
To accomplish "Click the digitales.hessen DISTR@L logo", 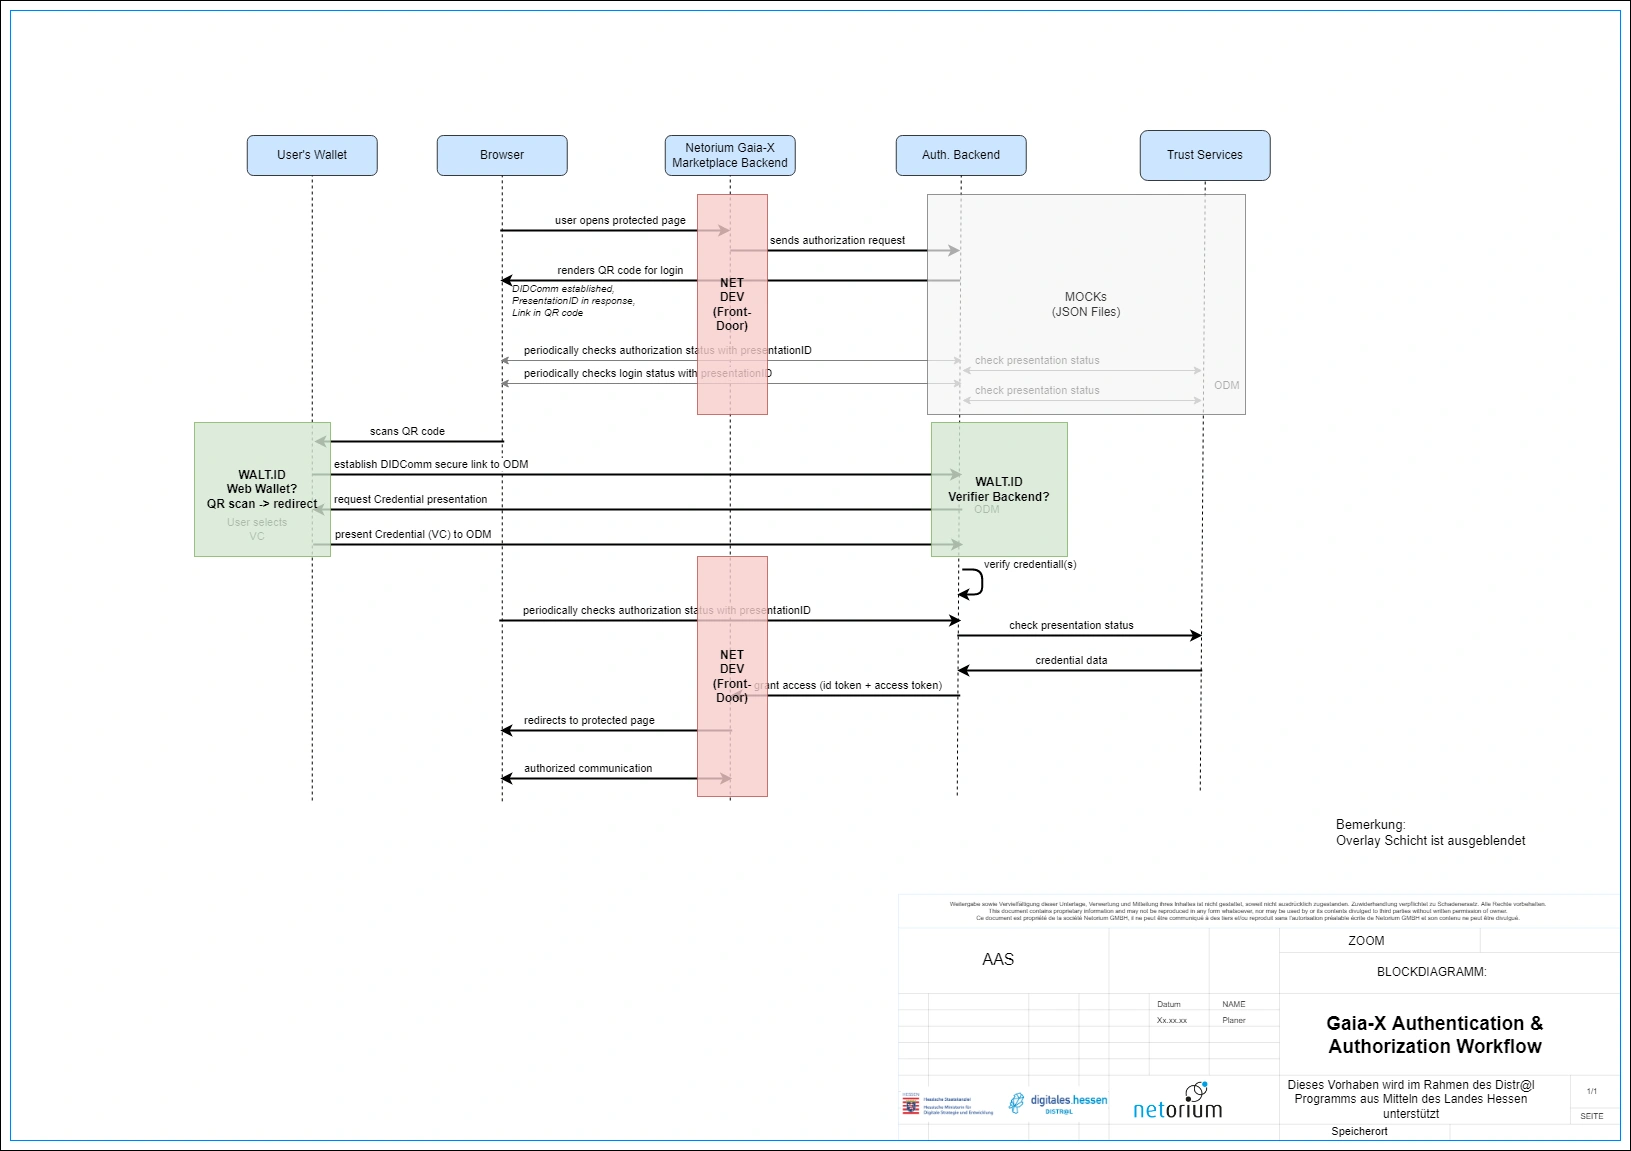I will click(x=1058, y=1104).
